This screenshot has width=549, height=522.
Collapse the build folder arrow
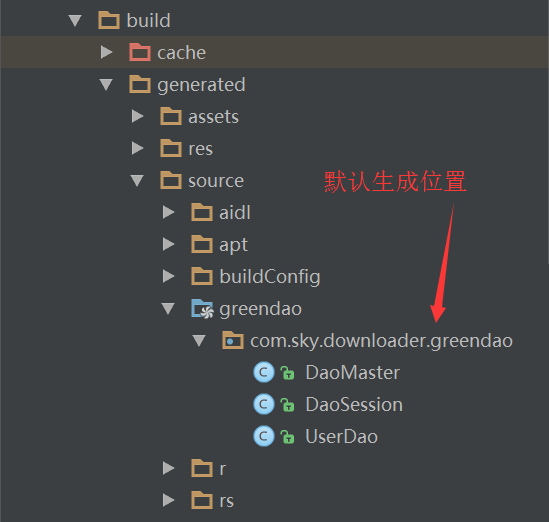(x=75, y=20)
